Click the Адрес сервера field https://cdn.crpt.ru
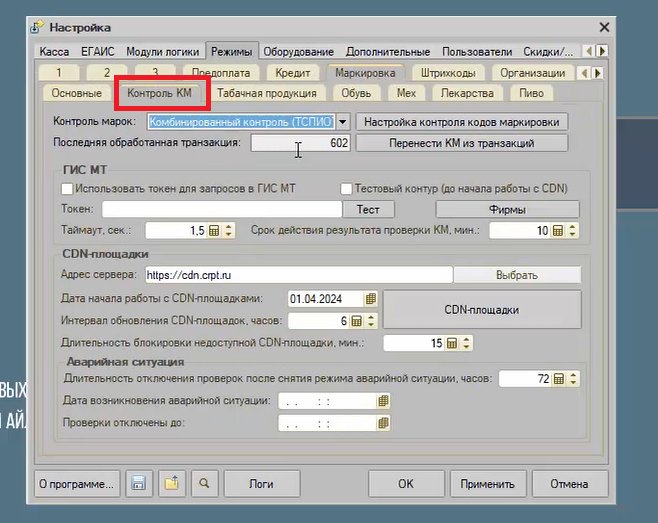The width and height of the screenshot is (658, 523). tap(299, 275)
